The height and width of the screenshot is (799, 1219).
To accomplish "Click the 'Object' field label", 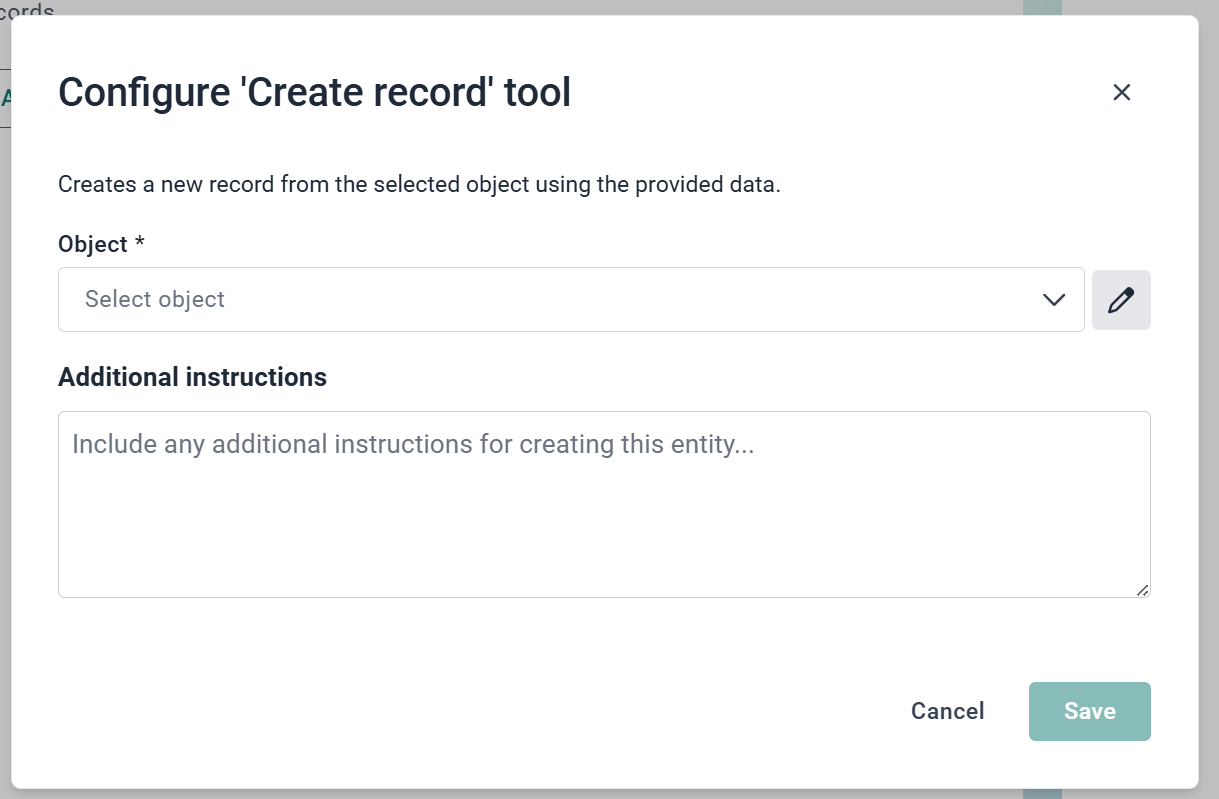I will click(x=93, y=245).
